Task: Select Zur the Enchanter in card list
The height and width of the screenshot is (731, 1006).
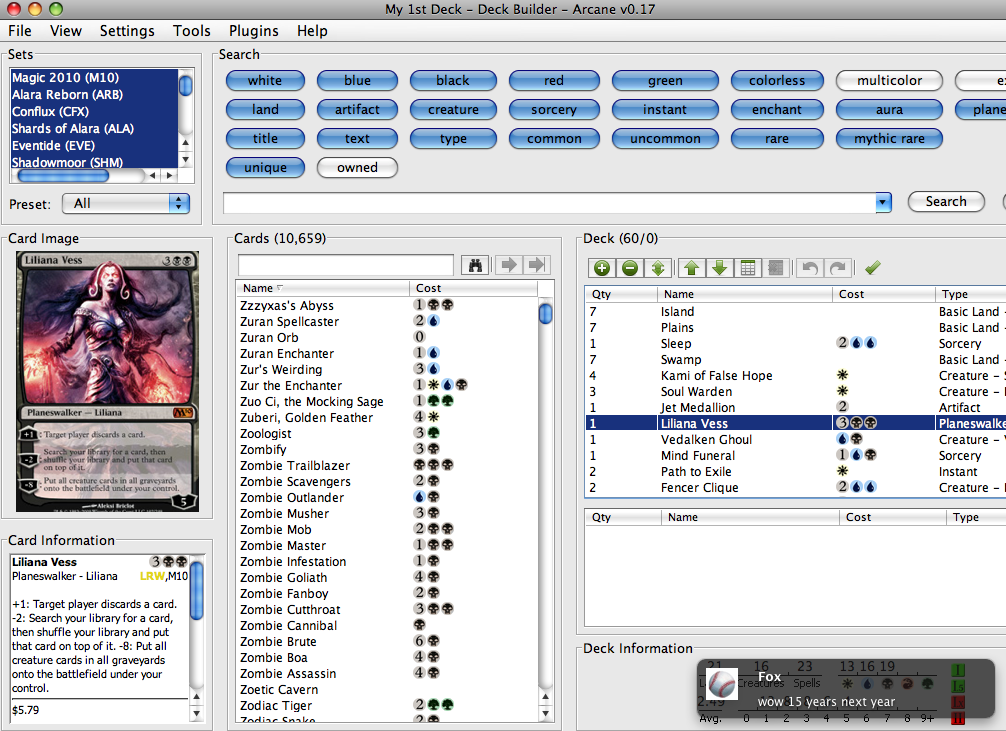Action: [291, 385]
